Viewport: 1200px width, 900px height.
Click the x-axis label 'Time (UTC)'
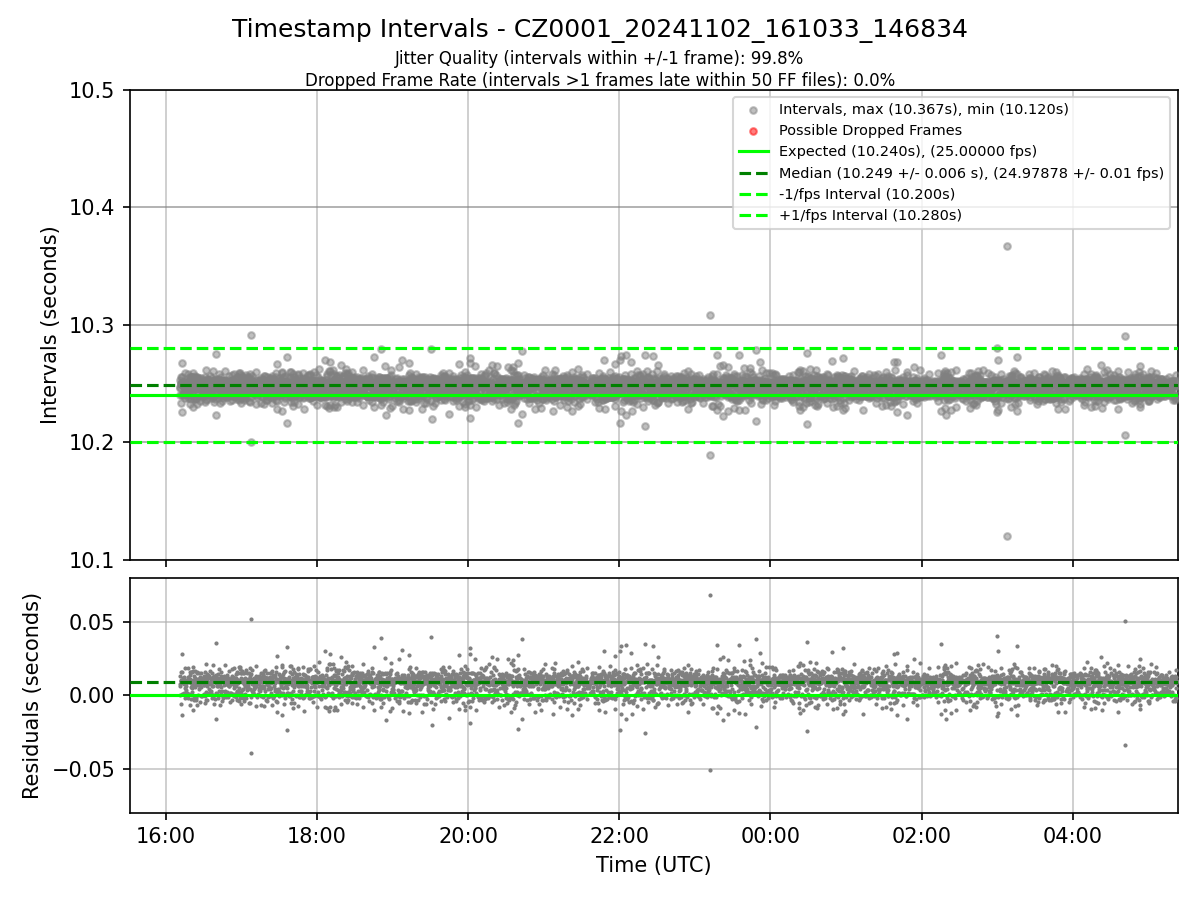coord(653,865)
